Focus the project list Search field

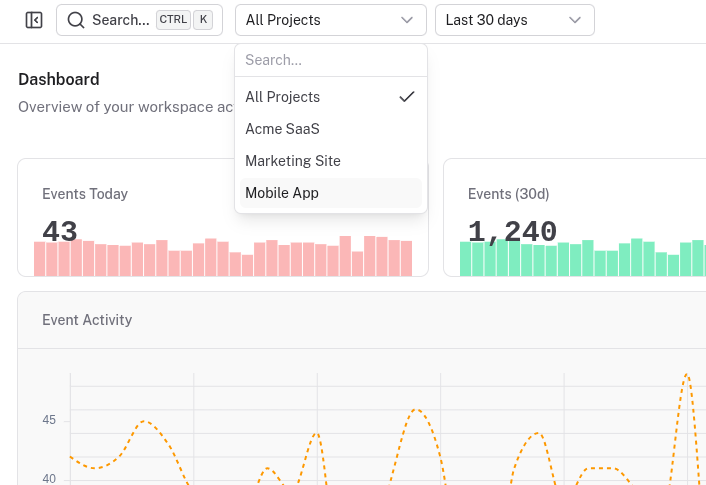[330, 60]
